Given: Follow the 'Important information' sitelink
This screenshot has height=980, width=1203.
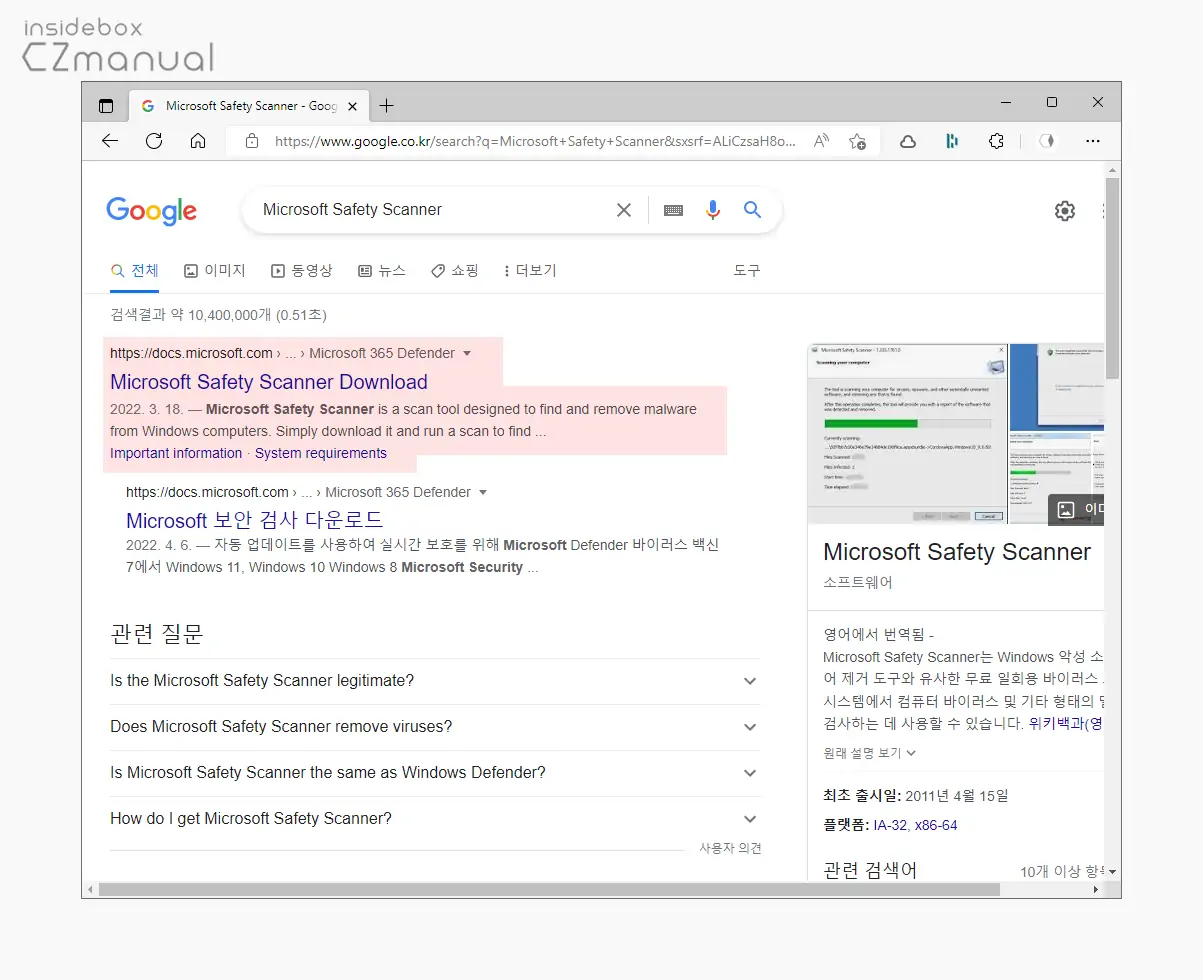Looking at the screenshot, I should [176, 454].
